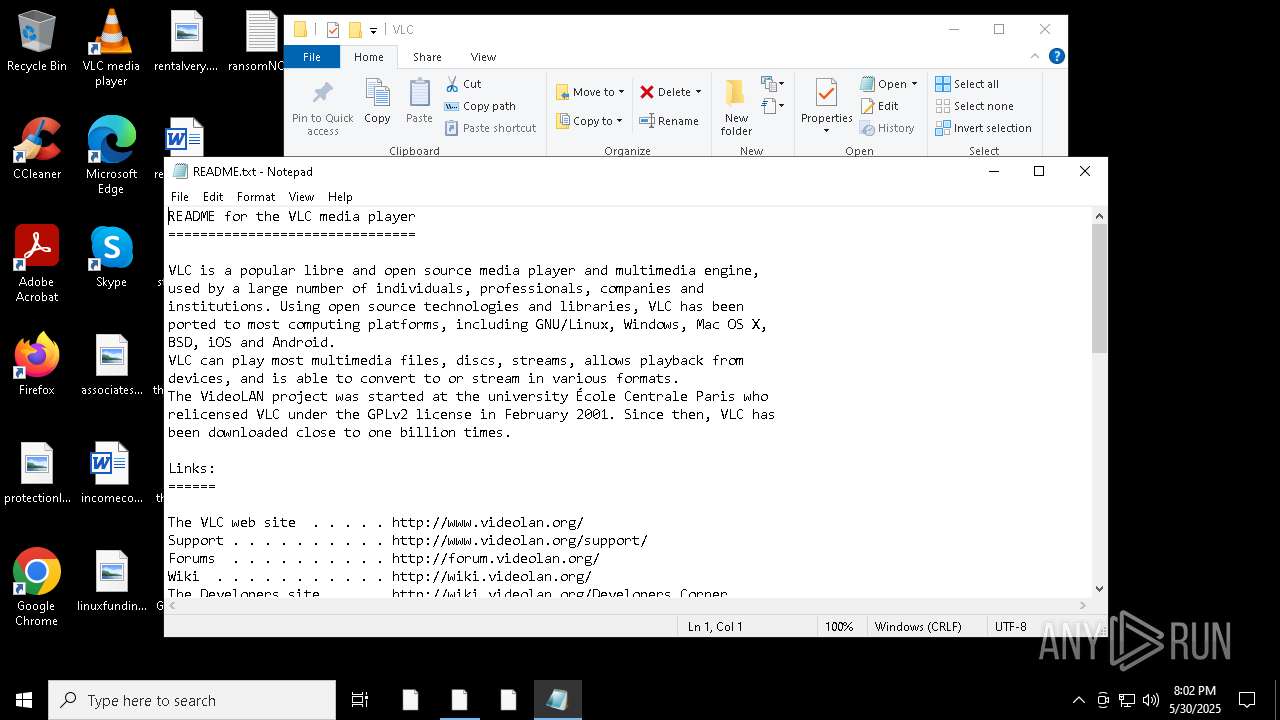Click the clock showing 8:02 PM
This screenshot has height=720, width=1280.
(x=1195, y=700)
